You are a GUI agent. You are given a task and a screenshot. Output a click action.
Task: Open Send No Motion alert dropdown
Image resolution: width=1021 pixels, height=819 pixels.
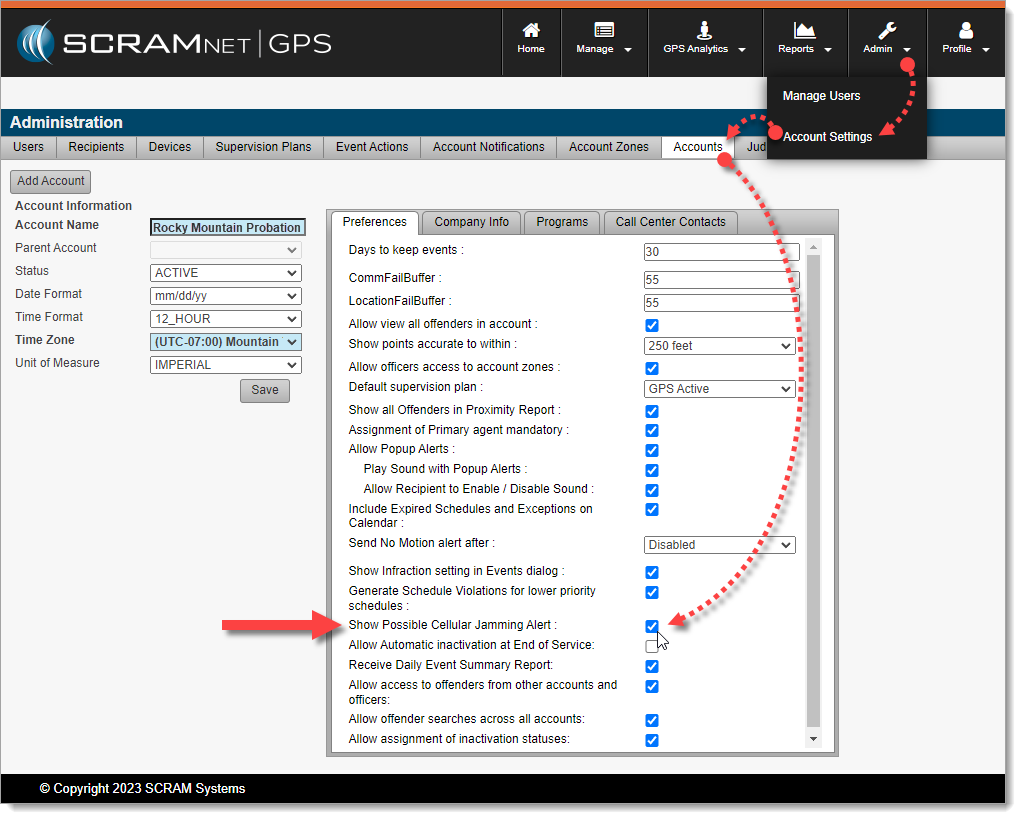point(719,545)
